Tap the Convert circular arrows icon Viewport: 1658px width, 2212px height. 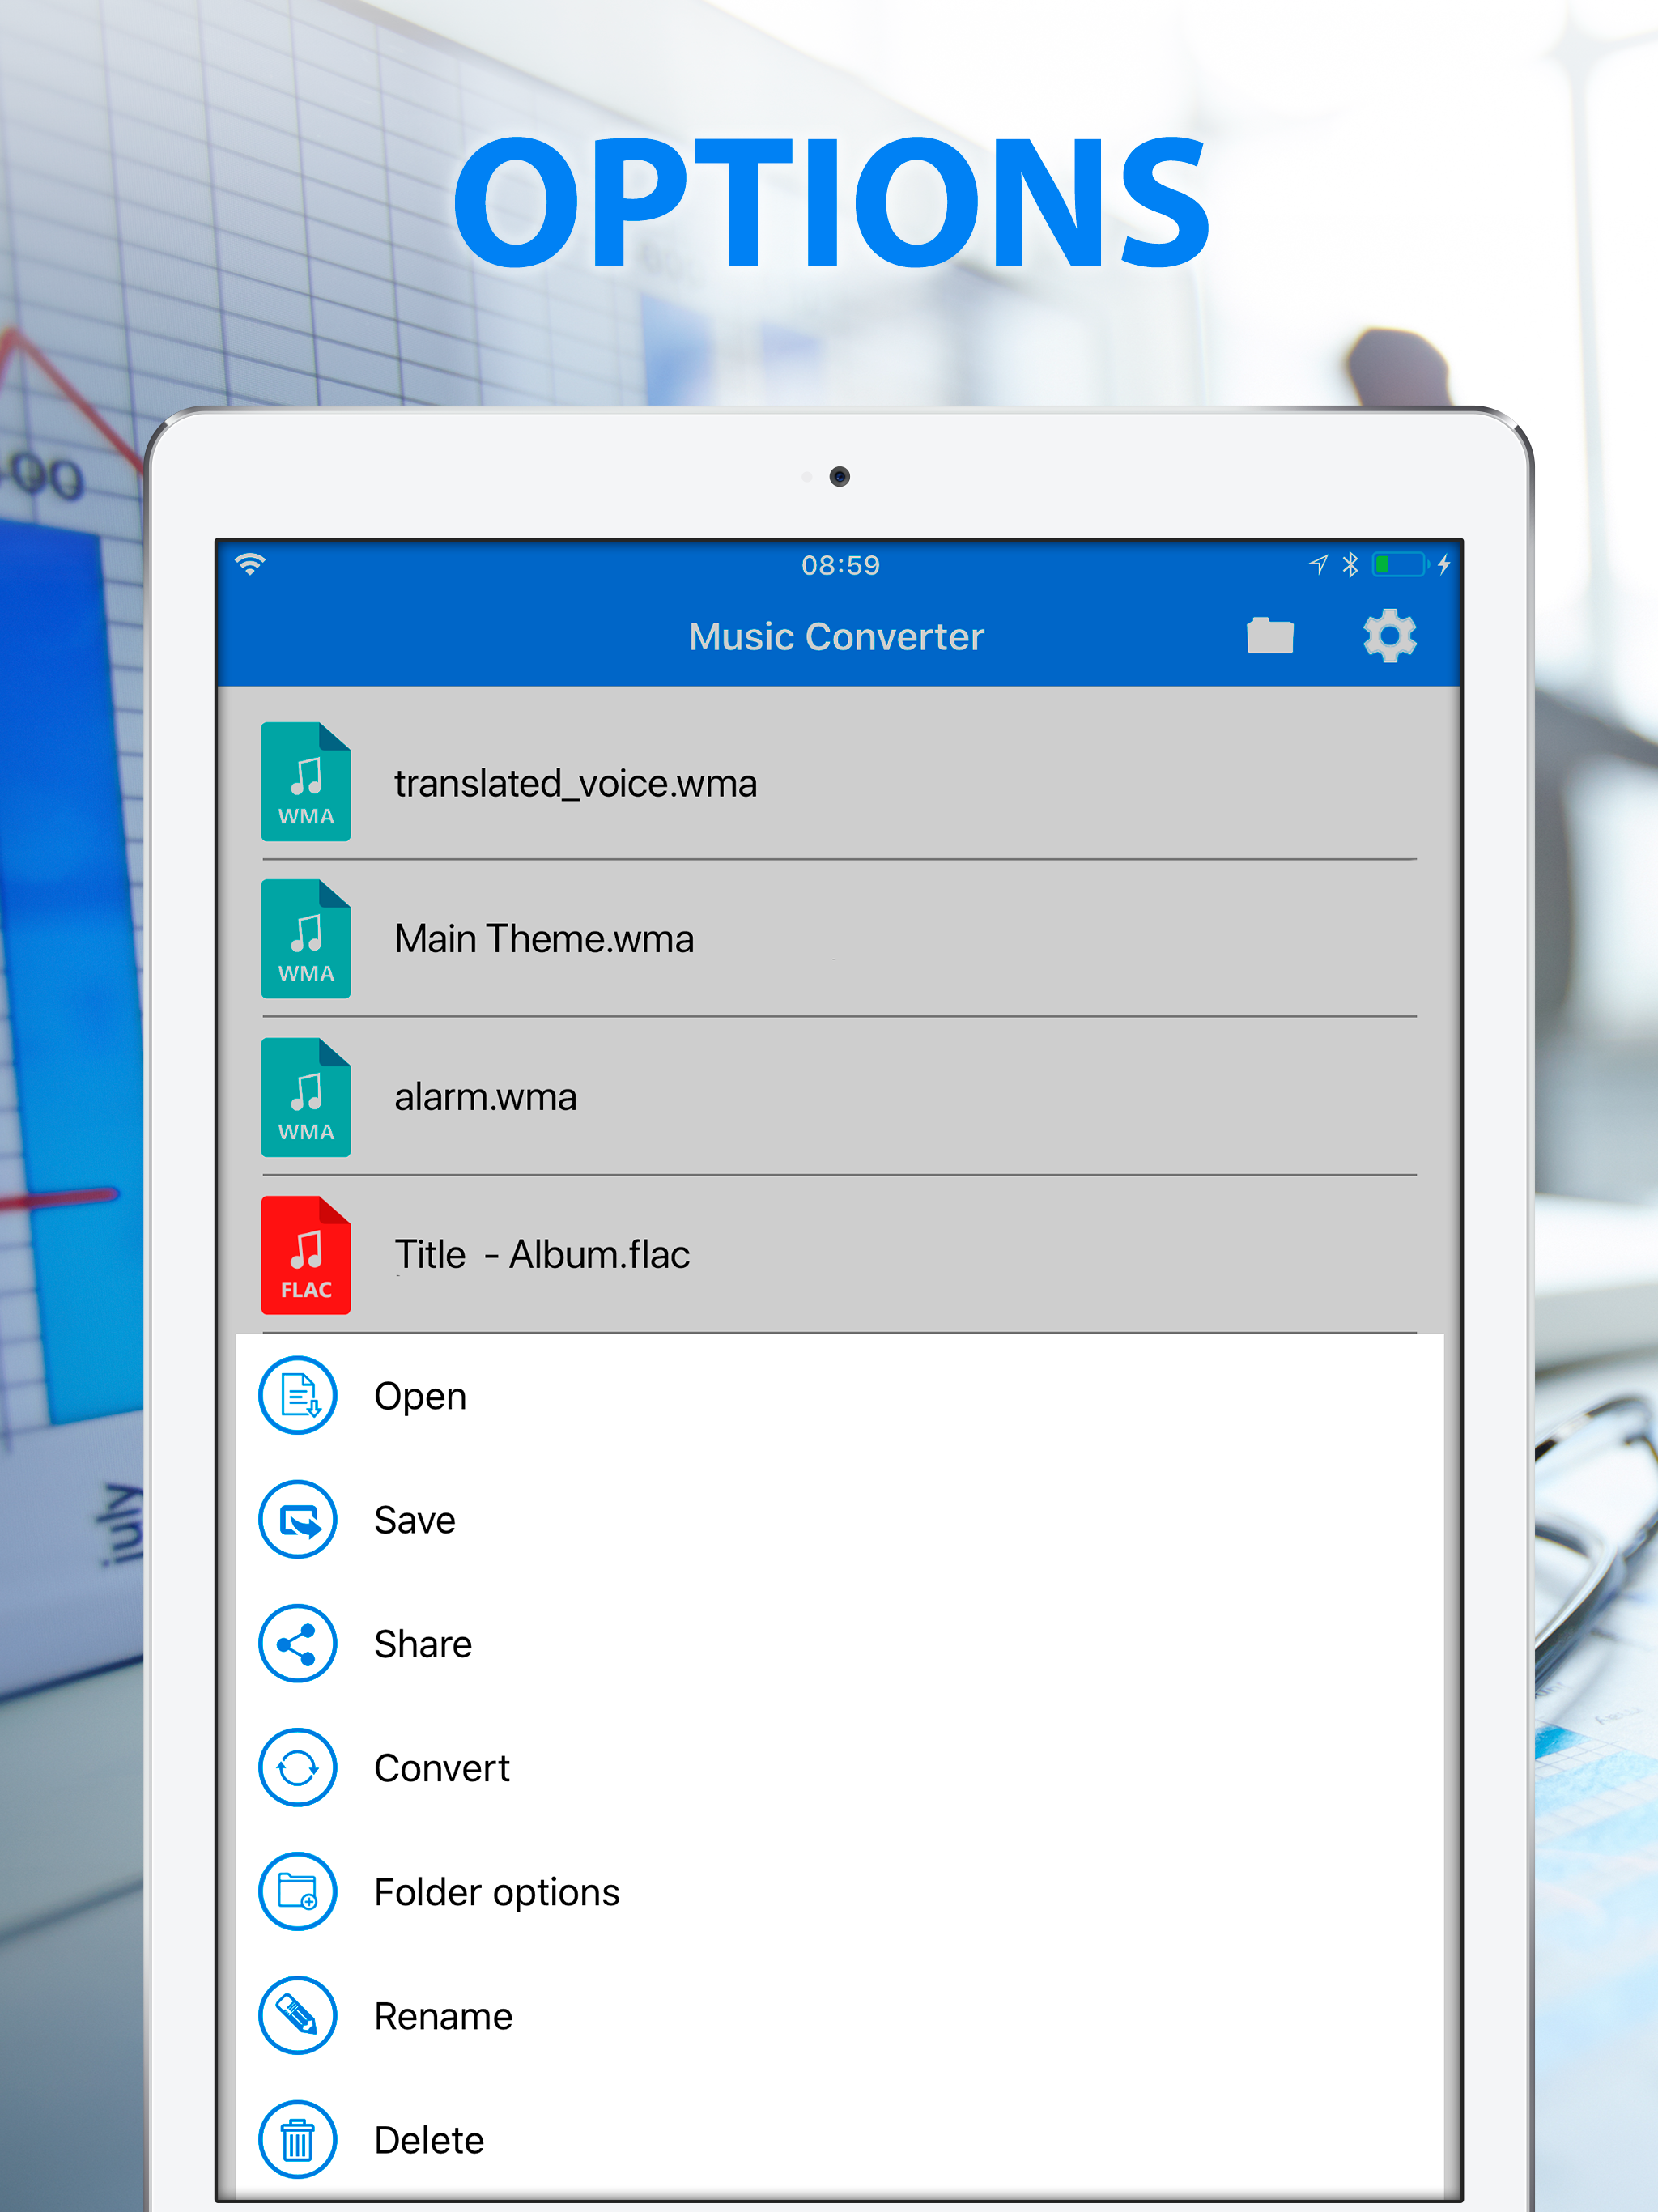coord(298,1767)
